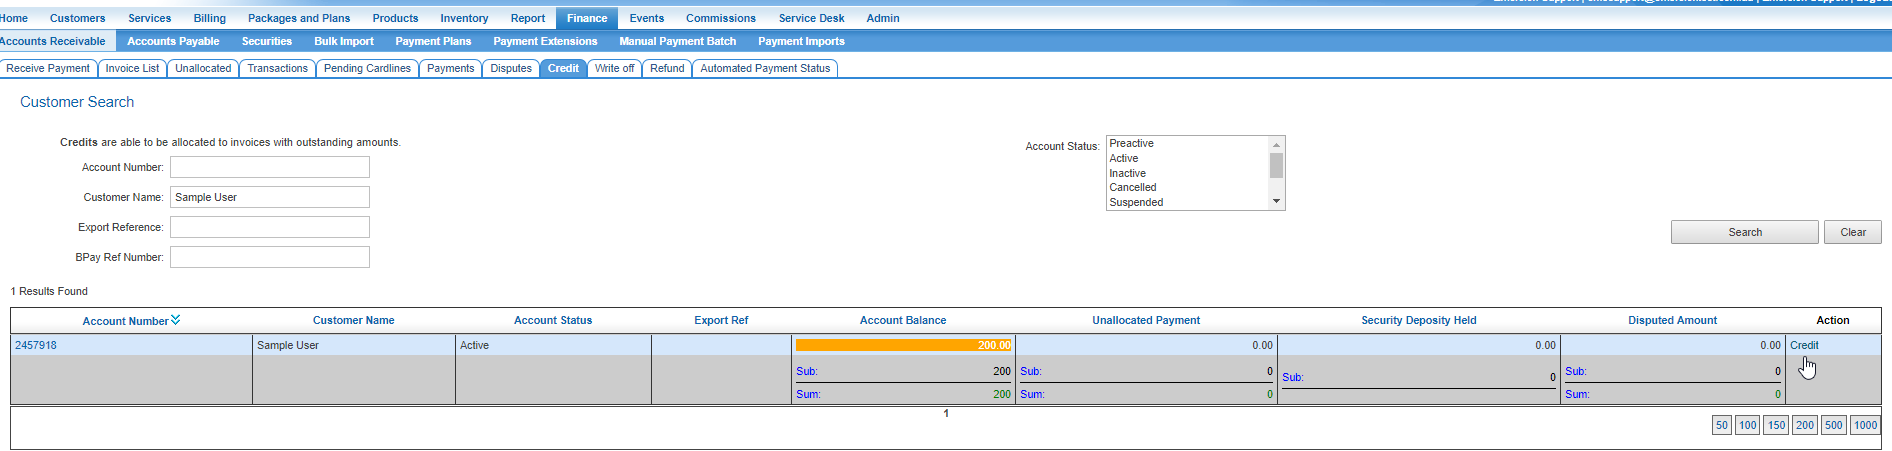Show 100 results per page
This screenshot has width=1892, height=451.
pyautogui.click(x=1747, y=425)
